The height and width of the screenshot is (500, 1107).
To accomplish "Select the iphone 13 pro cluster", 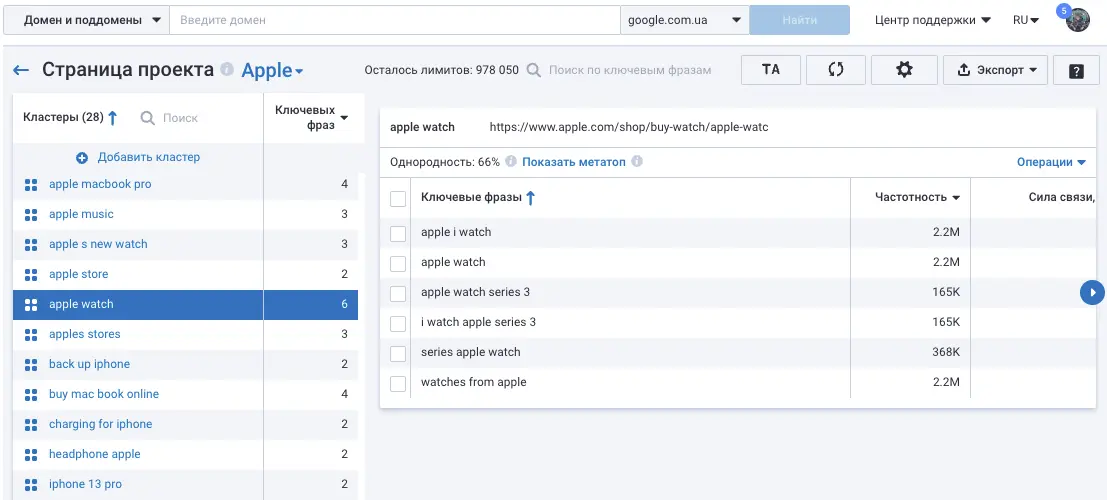I will (85, 484).
